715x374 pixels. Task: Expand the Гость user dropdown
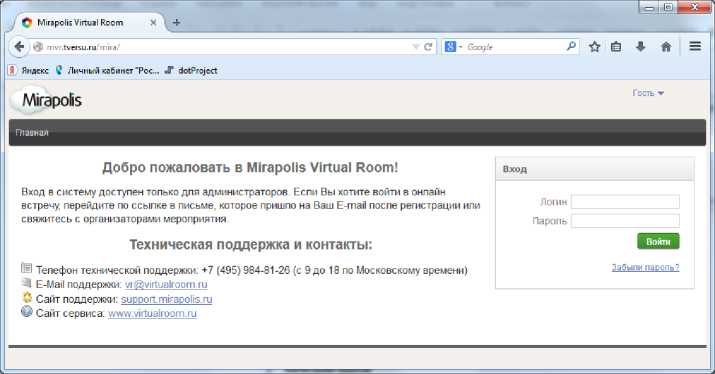tap(648, 93)
